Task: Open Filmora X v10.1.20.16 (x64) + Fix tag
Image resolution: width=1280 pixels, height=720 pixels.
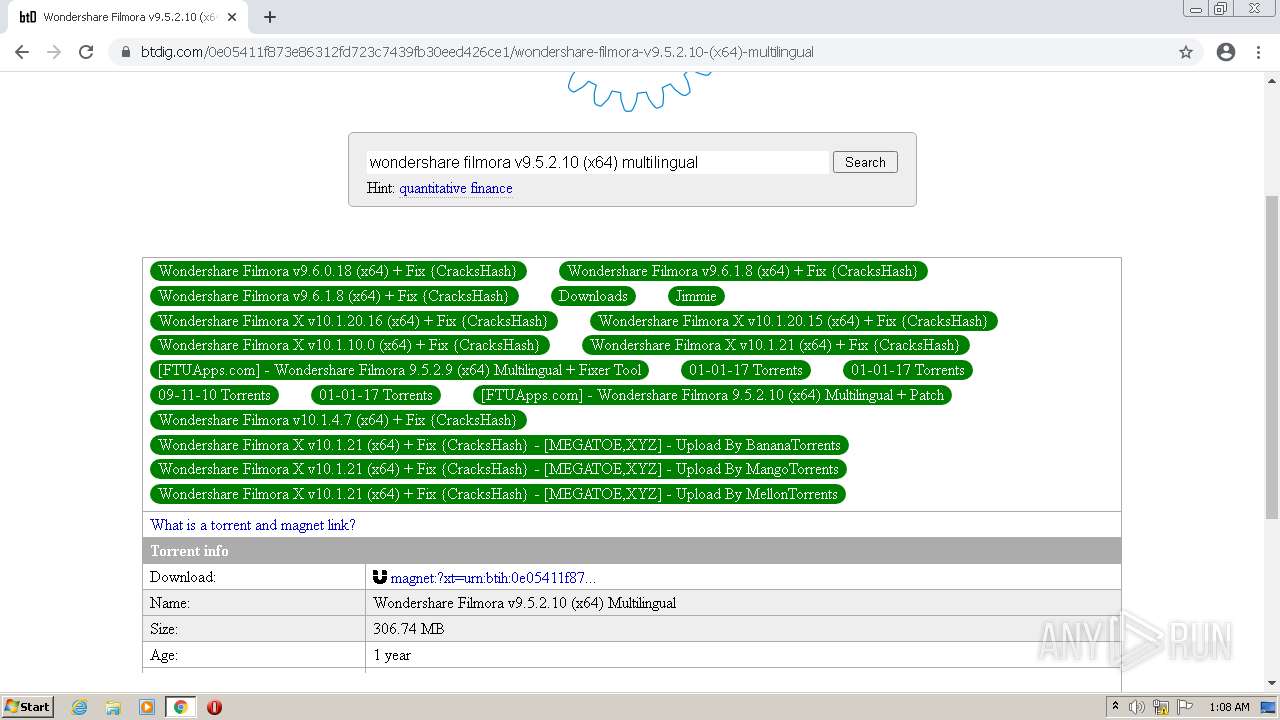Action: (x=353, y=321)
